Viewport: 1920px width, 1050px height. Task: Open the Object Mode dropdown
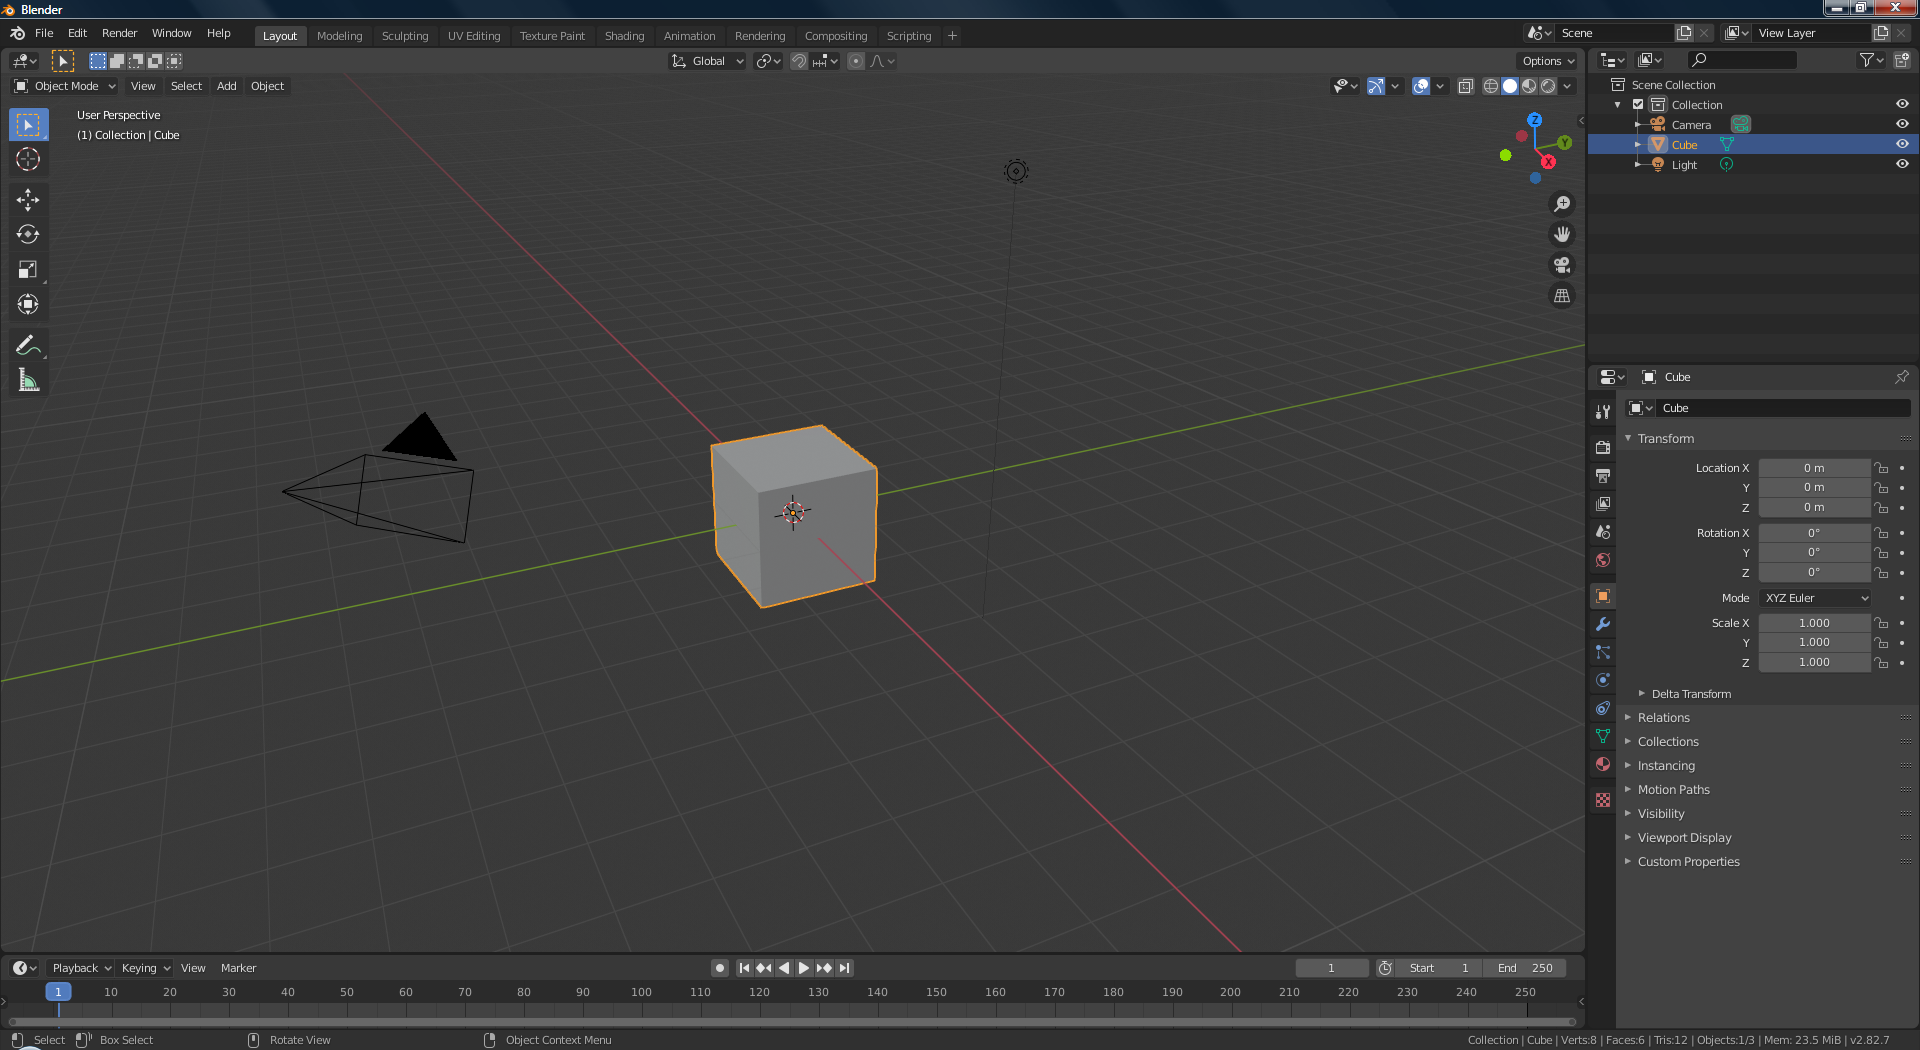[65, 86]
